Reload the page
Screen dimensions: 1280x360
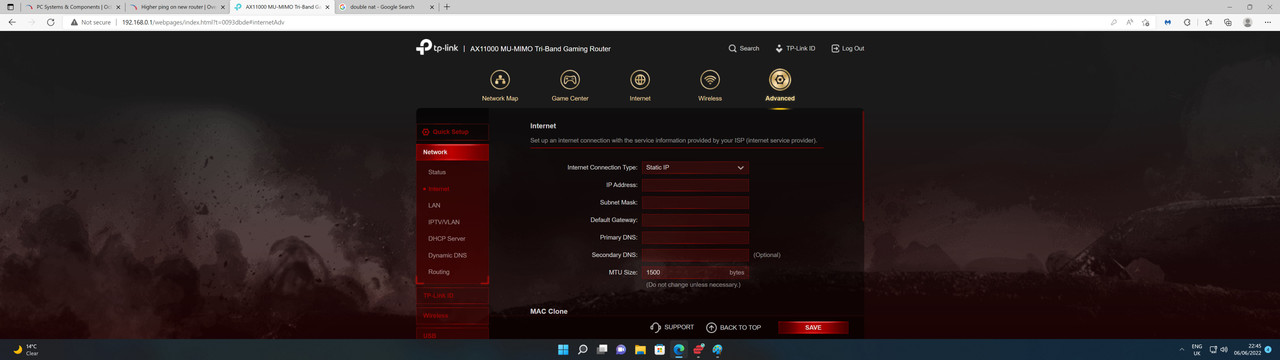pyautogui.click(x=51, y=22)
